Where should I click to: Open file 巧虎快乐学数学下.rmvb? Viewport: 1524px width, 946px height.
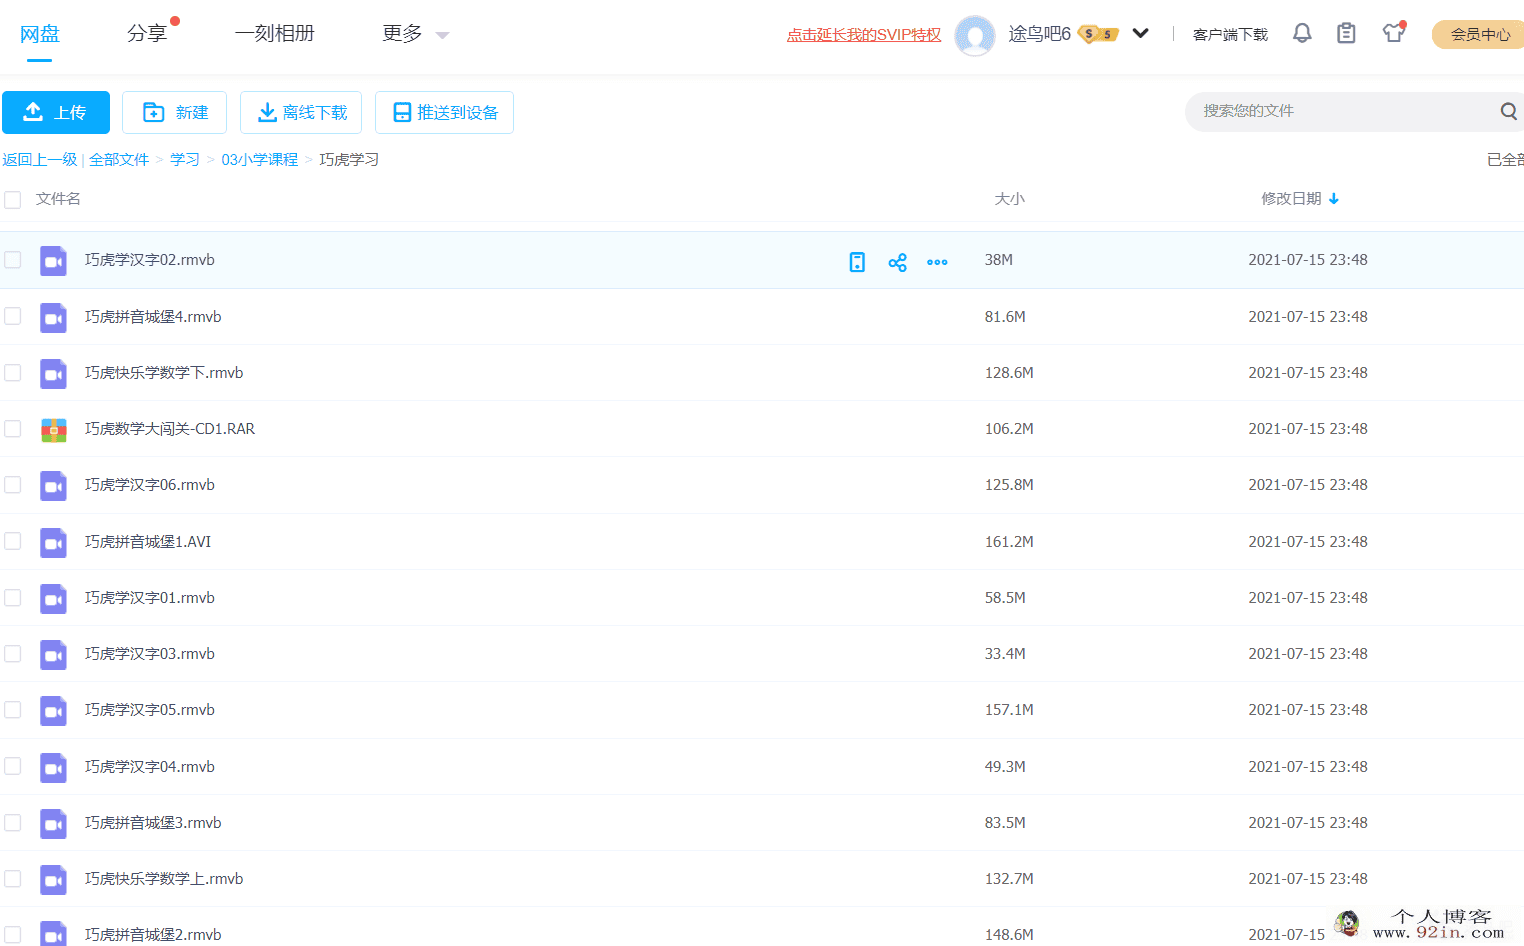[164, 373]
